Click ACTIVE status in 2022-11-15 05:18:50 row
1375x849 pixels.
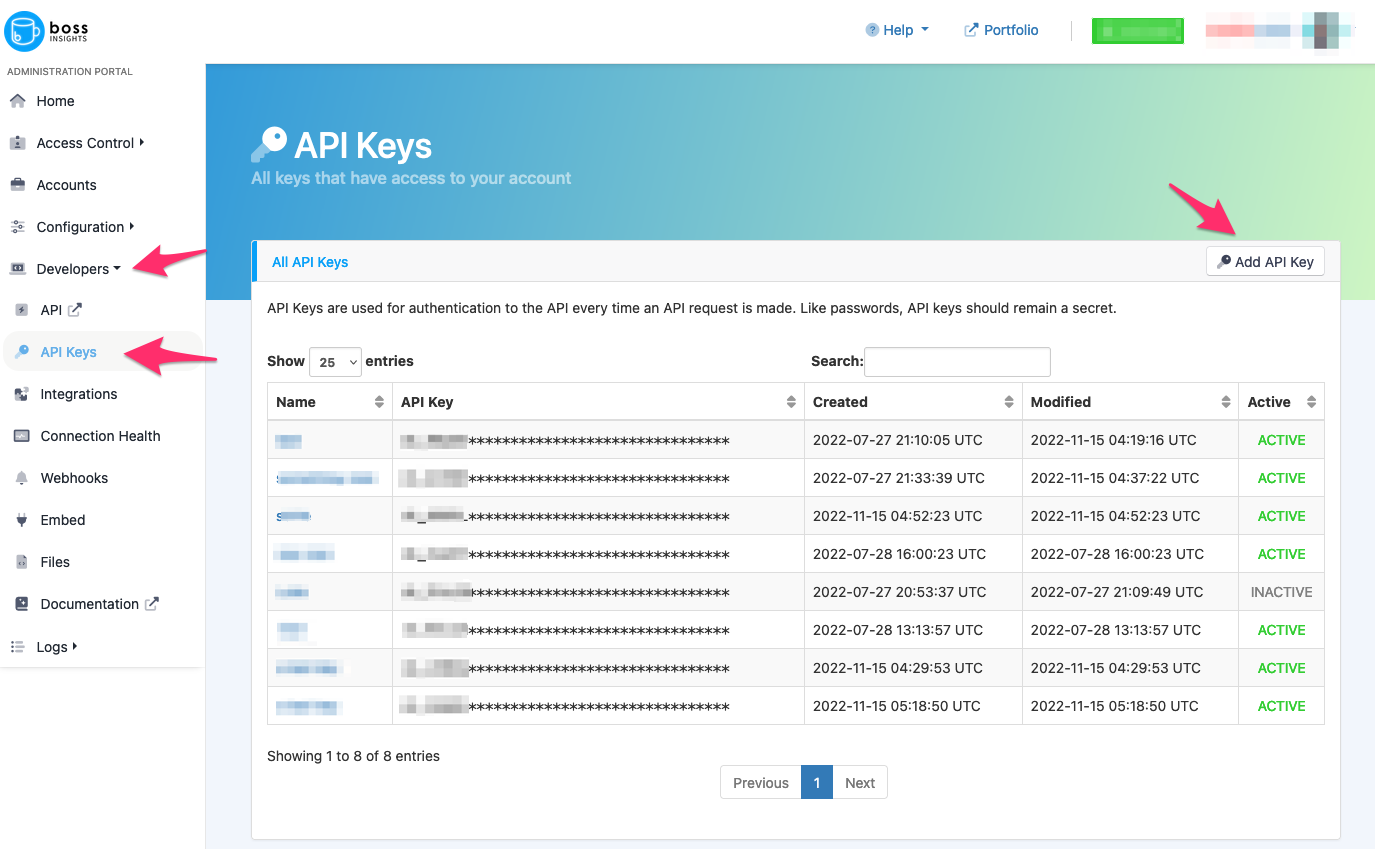[1281, 706]
